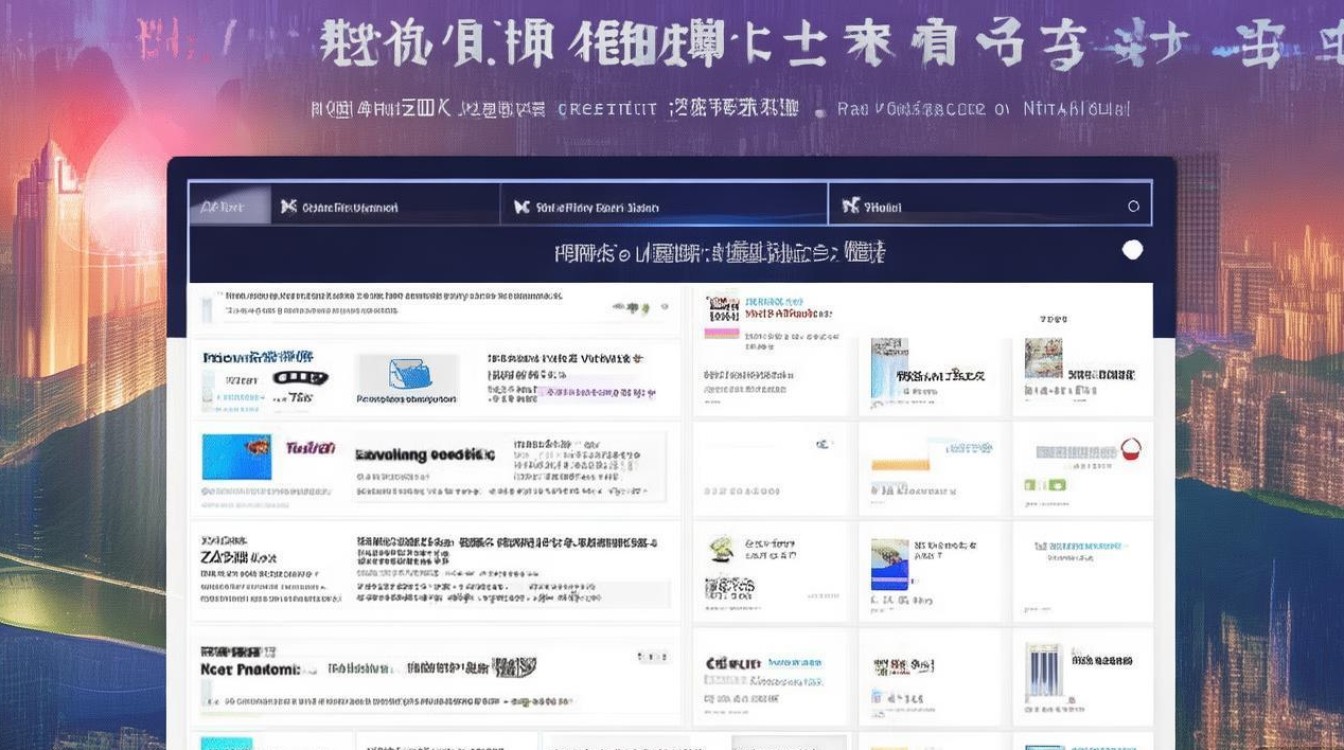Click the orange bar in the middle card
The width and height of the screenshot is (1344, 750).
pos(900,465)
